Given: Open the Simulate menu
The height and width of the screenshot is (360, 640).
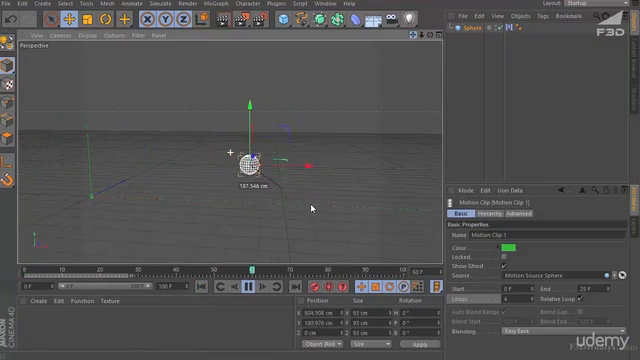Looking at the screenshot, I should coord(160,4).
